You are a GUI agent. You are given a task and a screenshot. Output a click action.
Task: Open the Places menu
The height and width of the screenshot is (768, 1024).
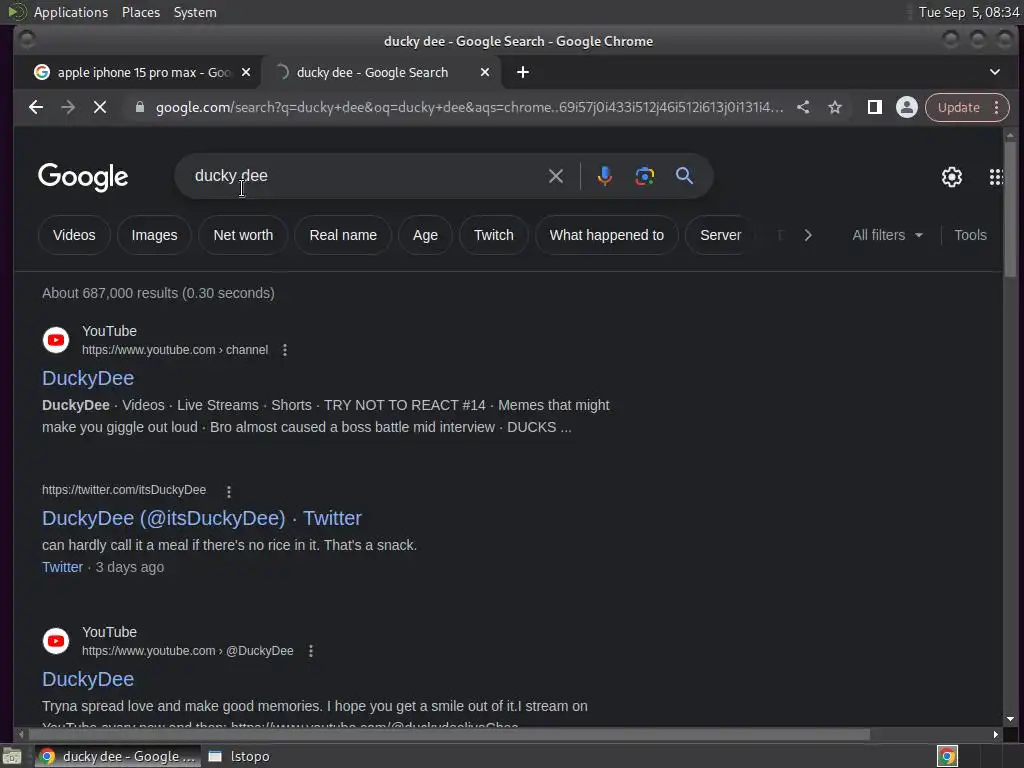(x=141, y=12)
